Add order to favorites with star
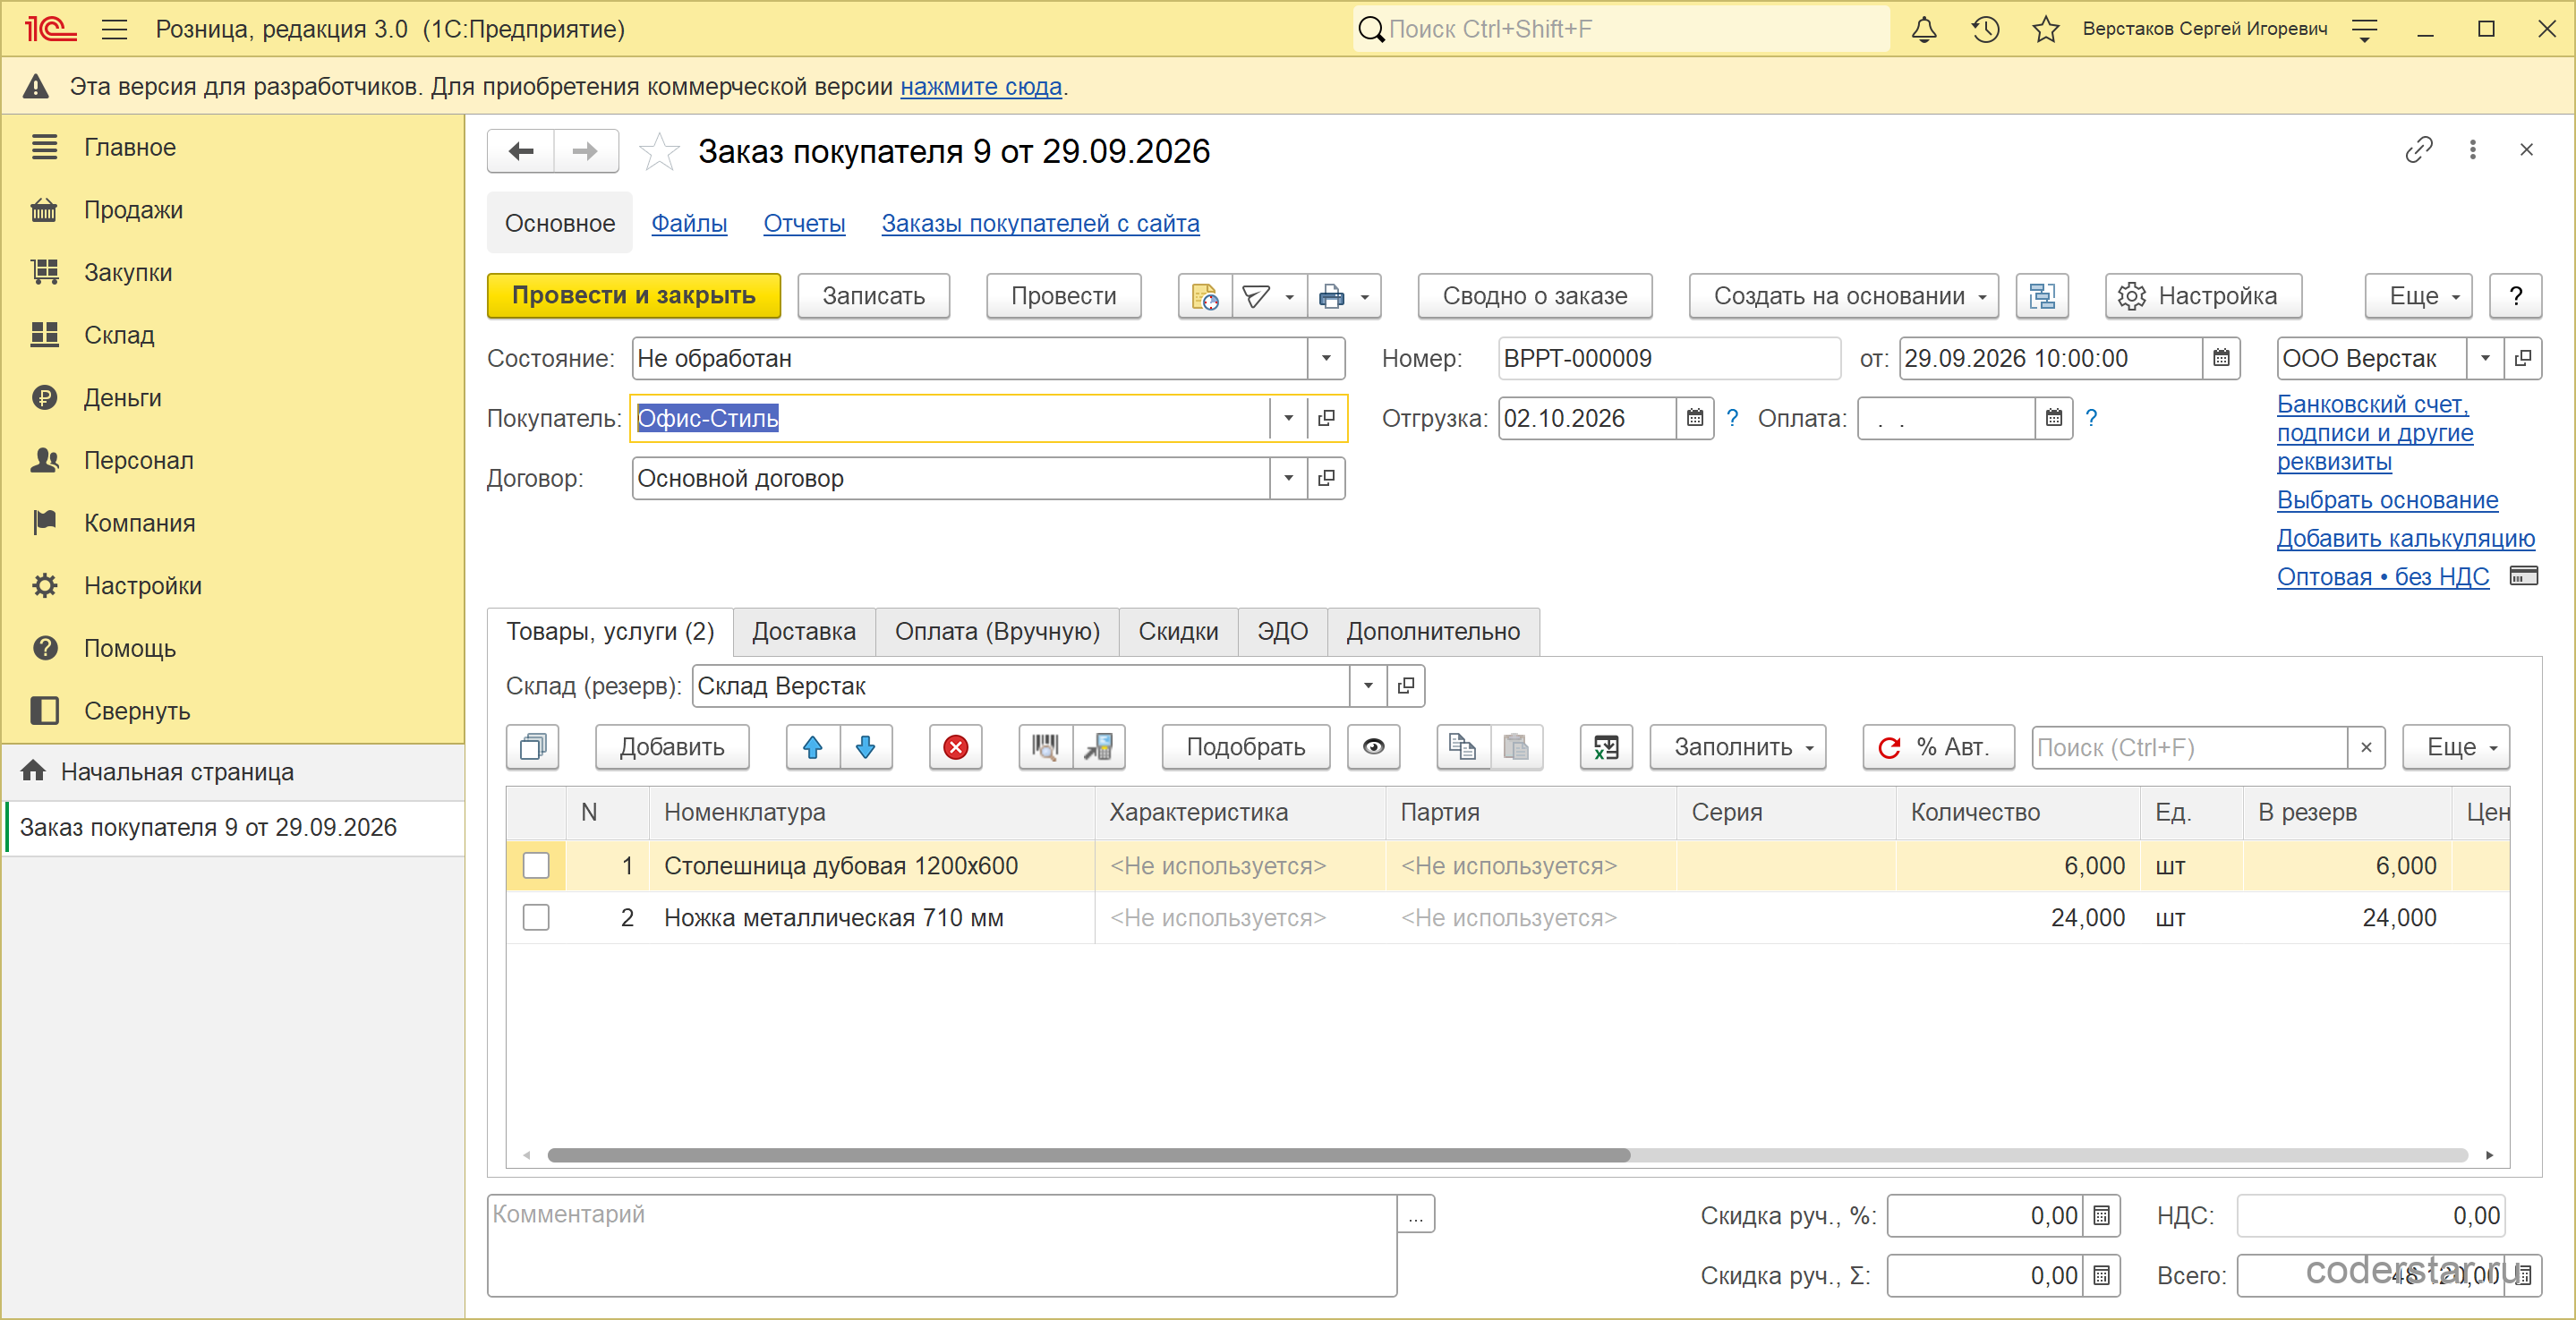Screen dimensions: 2576x1320 659,151
